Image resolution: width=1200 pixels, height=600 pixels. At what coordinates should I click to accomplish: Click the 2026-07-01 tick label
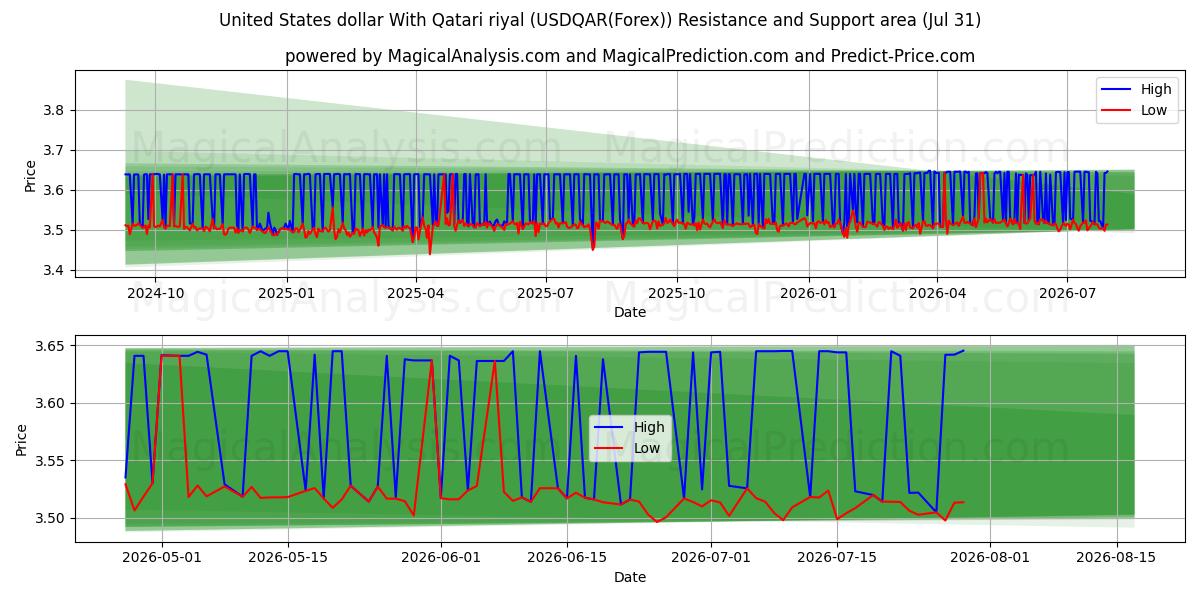(x=711, y=557)
